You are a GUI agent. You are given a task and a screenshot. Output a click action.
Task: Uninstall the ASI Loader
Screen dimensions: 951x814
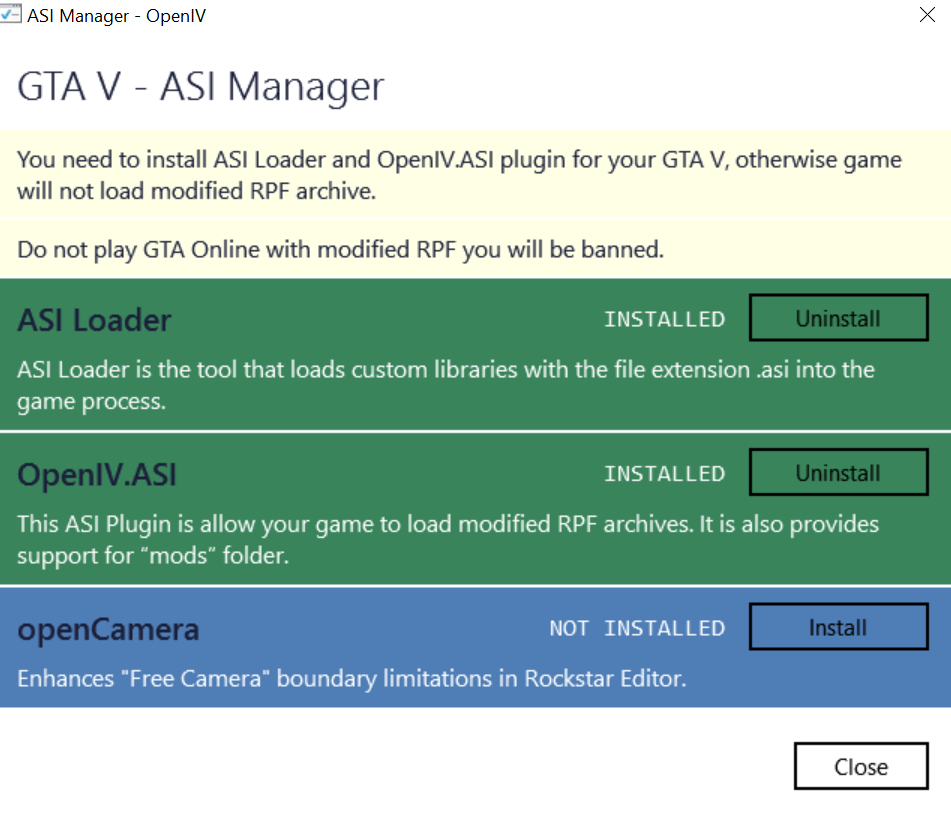pos(838,319)
